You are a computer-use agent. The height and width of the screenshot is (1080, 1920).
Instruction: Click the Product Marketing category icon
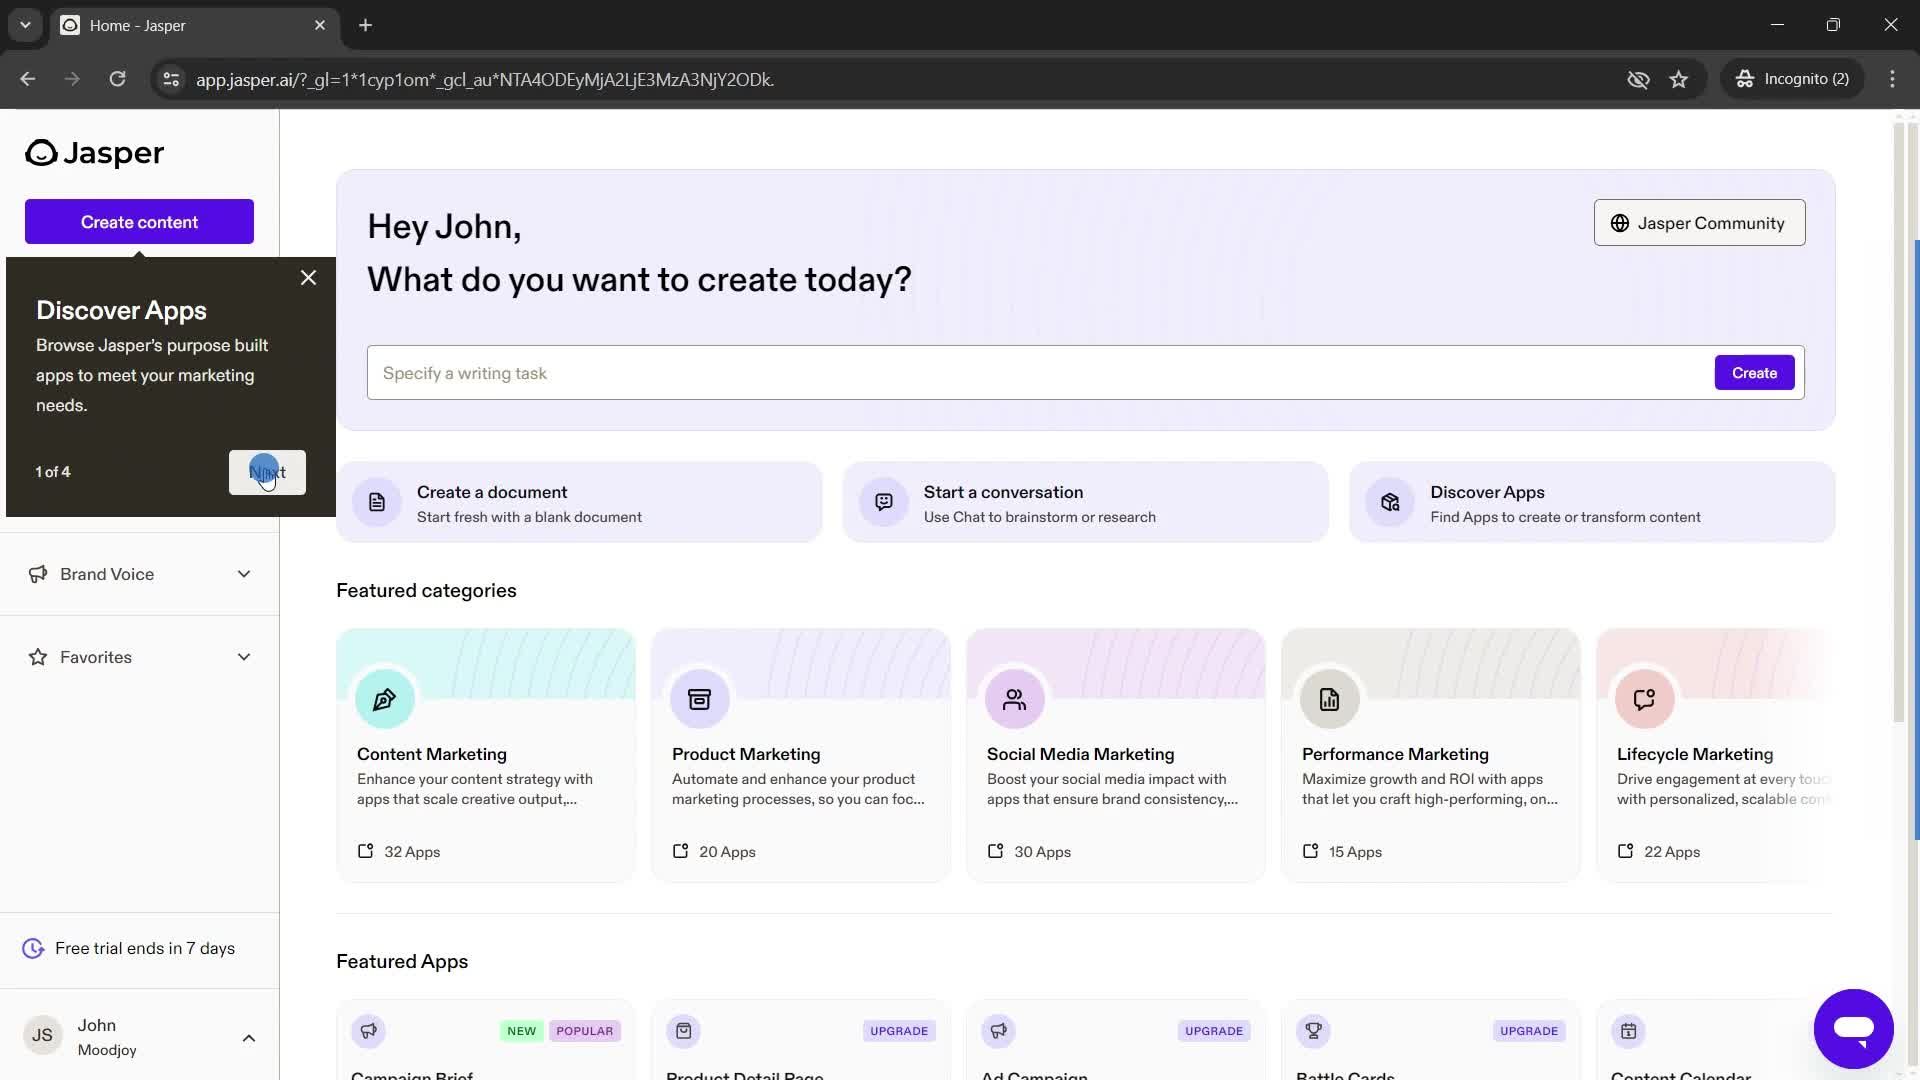pos(698,699)
